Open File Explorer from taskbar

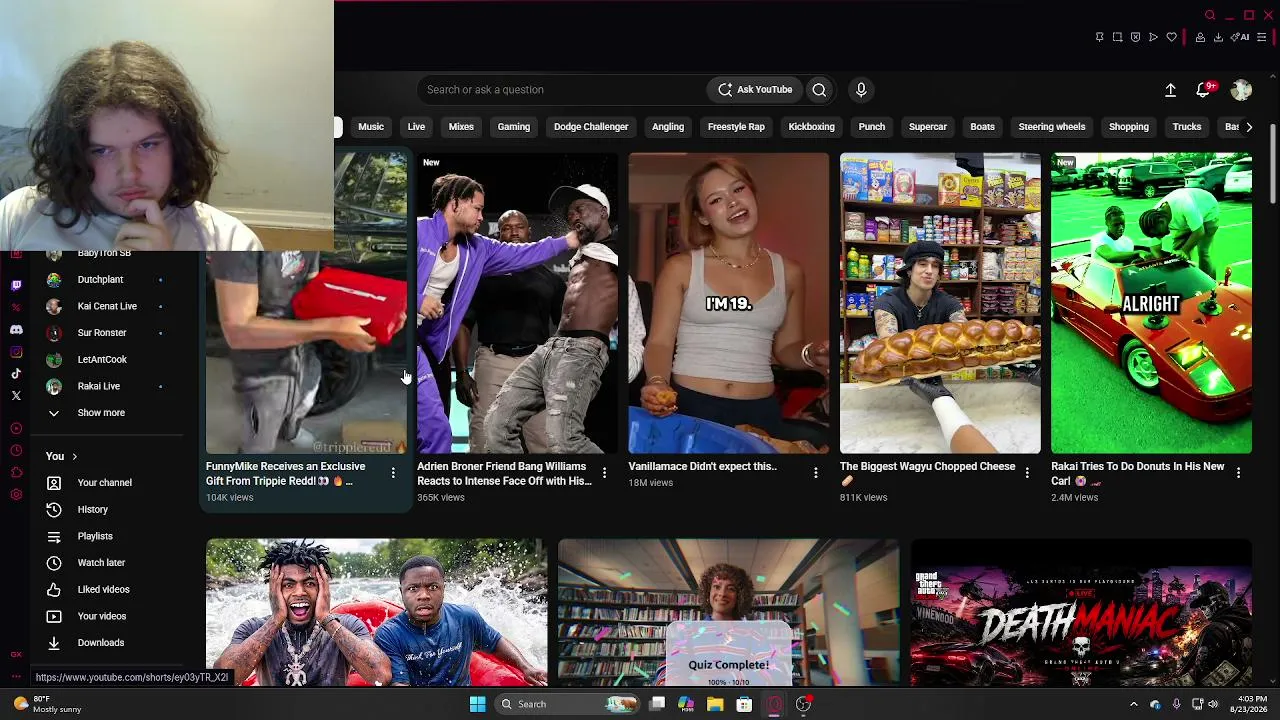coord(715,704)
